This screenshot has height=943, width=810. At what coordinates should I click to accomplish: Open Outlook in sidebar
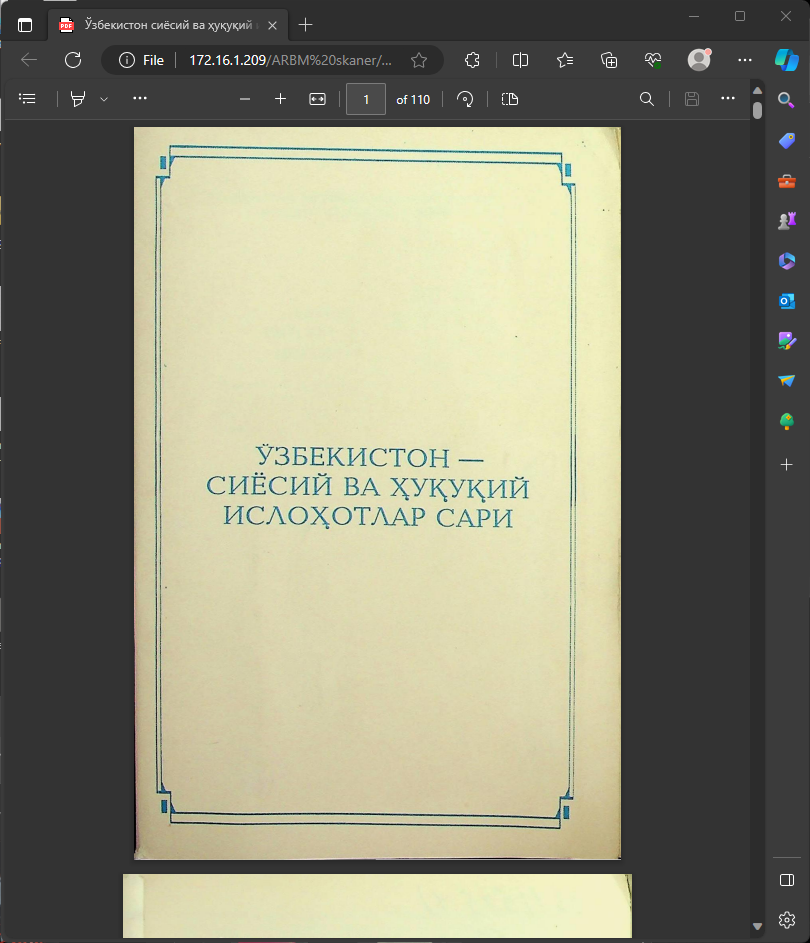click(x=787, y=301)
